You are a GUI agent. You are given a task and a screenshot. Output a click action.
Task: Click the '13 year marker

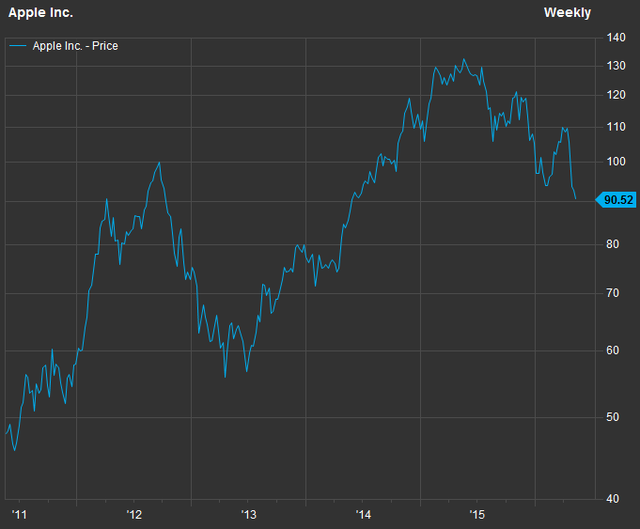click(x=248, y=515)
